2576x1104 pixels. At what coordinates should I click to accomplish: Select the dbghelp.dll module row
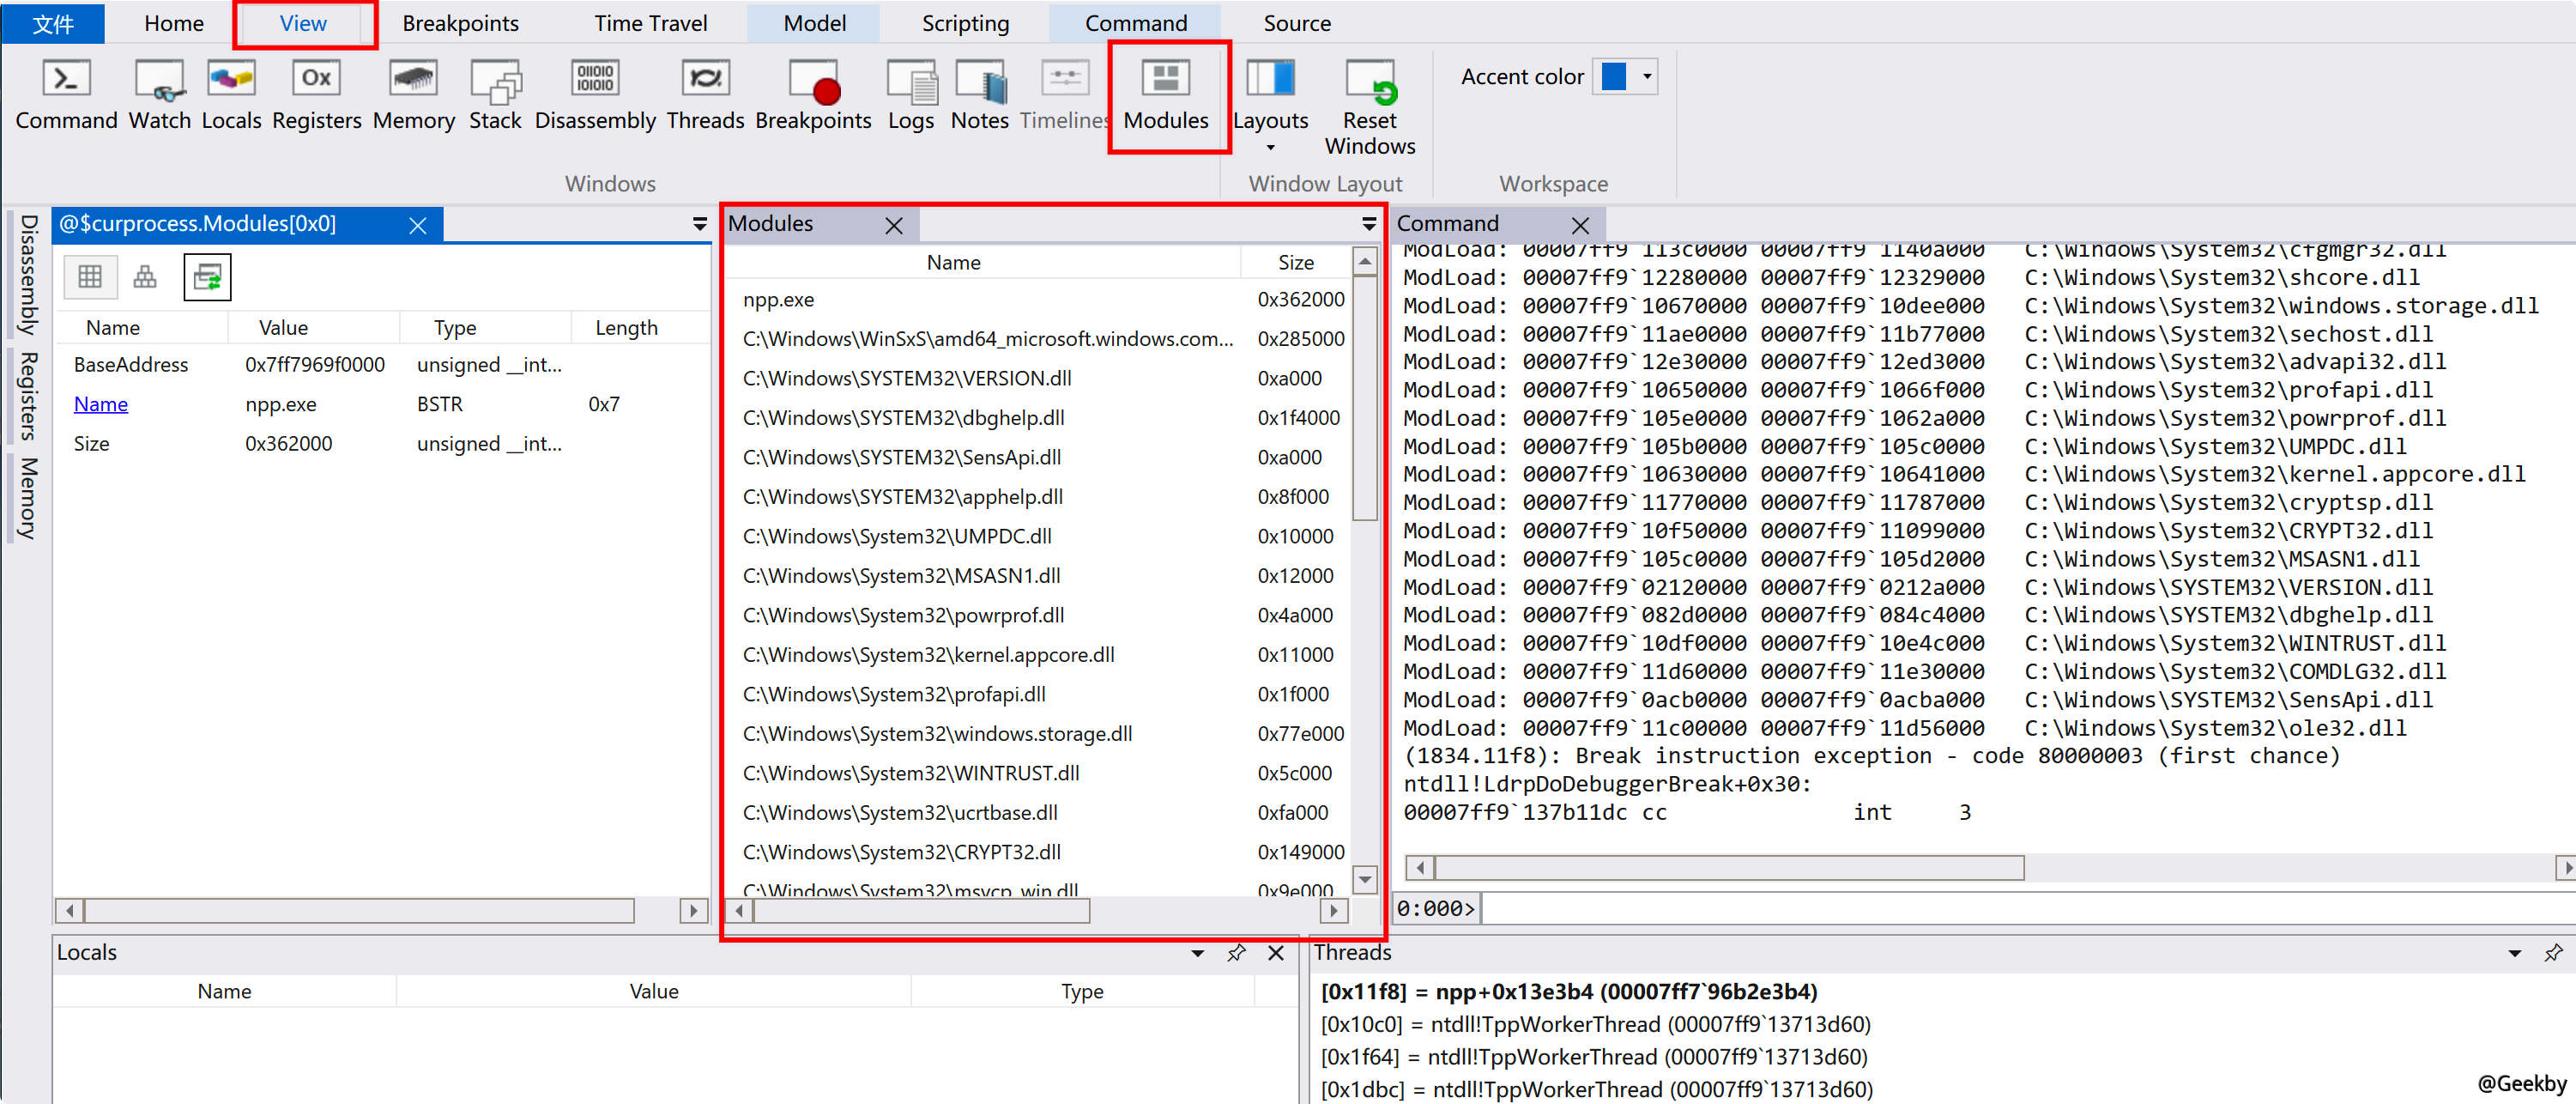[x=1040, y=418]
